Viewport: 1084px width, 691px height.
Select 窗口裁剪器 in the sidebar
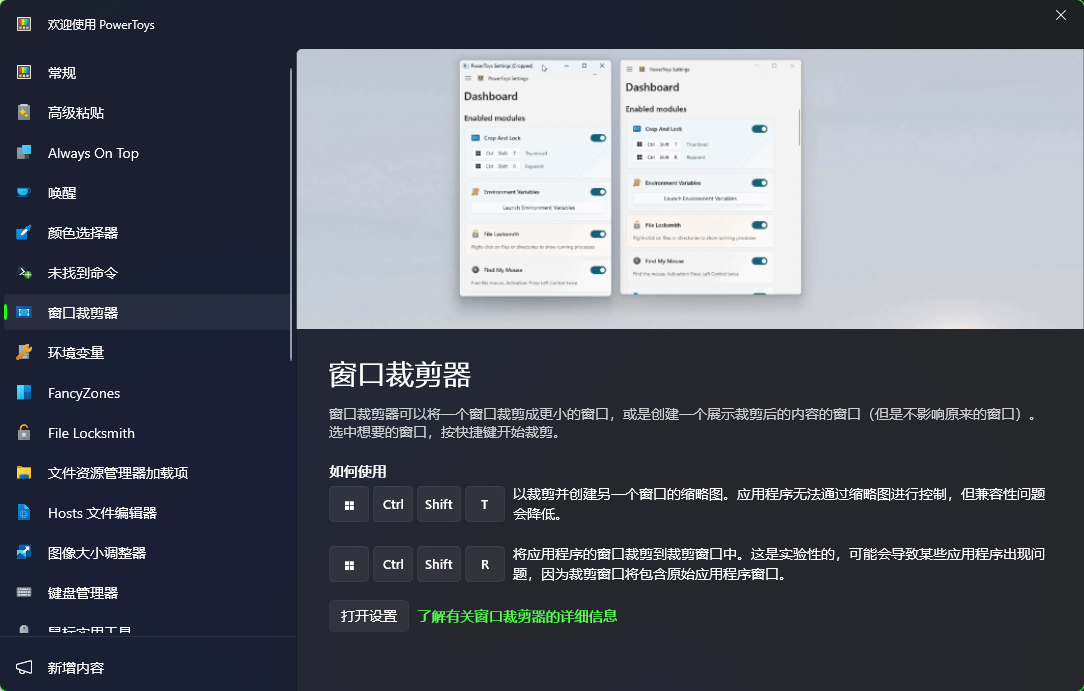click(147, 313)
